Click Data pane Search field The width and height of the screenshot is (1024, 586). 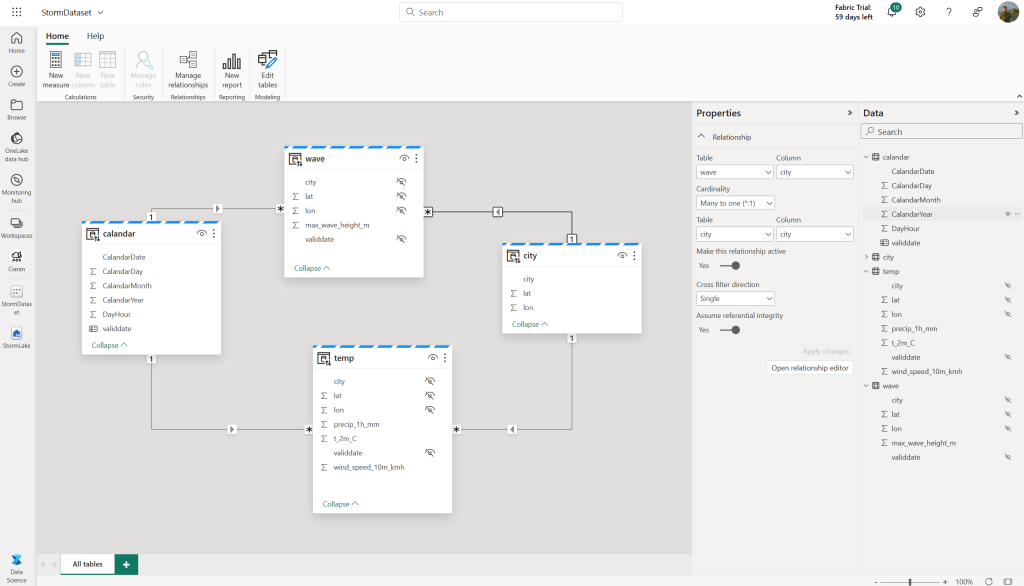pos(941,131)
